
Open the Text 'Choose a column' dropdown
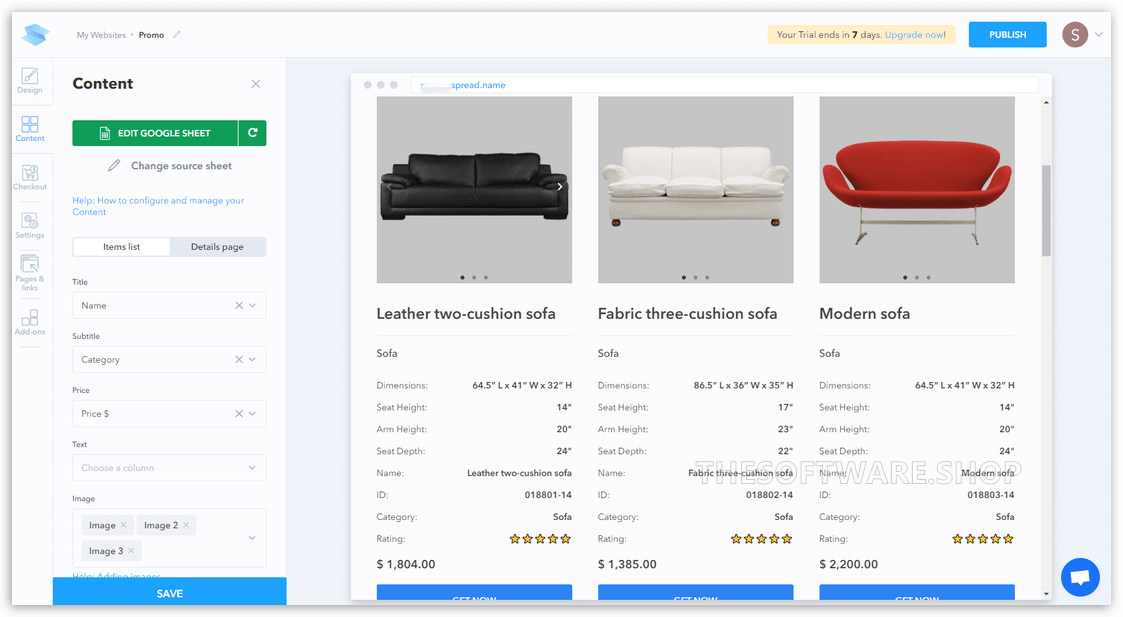[169, 468]
